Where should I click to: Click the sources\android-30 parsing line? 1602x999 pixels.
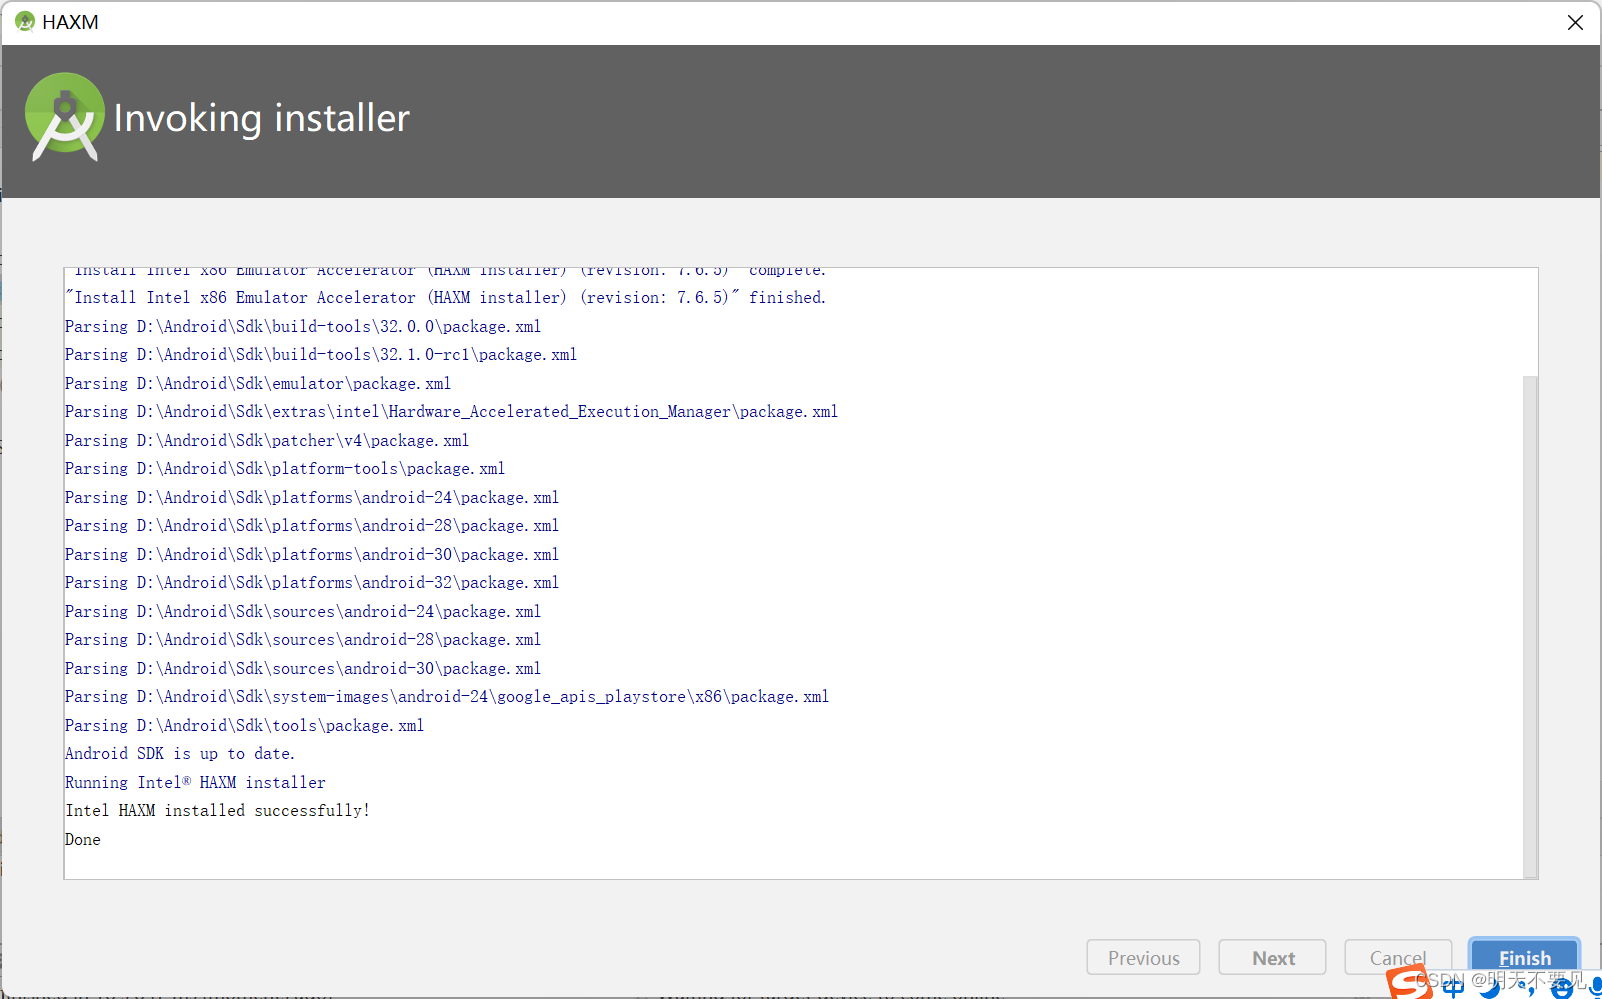click(x=303, y=668)
